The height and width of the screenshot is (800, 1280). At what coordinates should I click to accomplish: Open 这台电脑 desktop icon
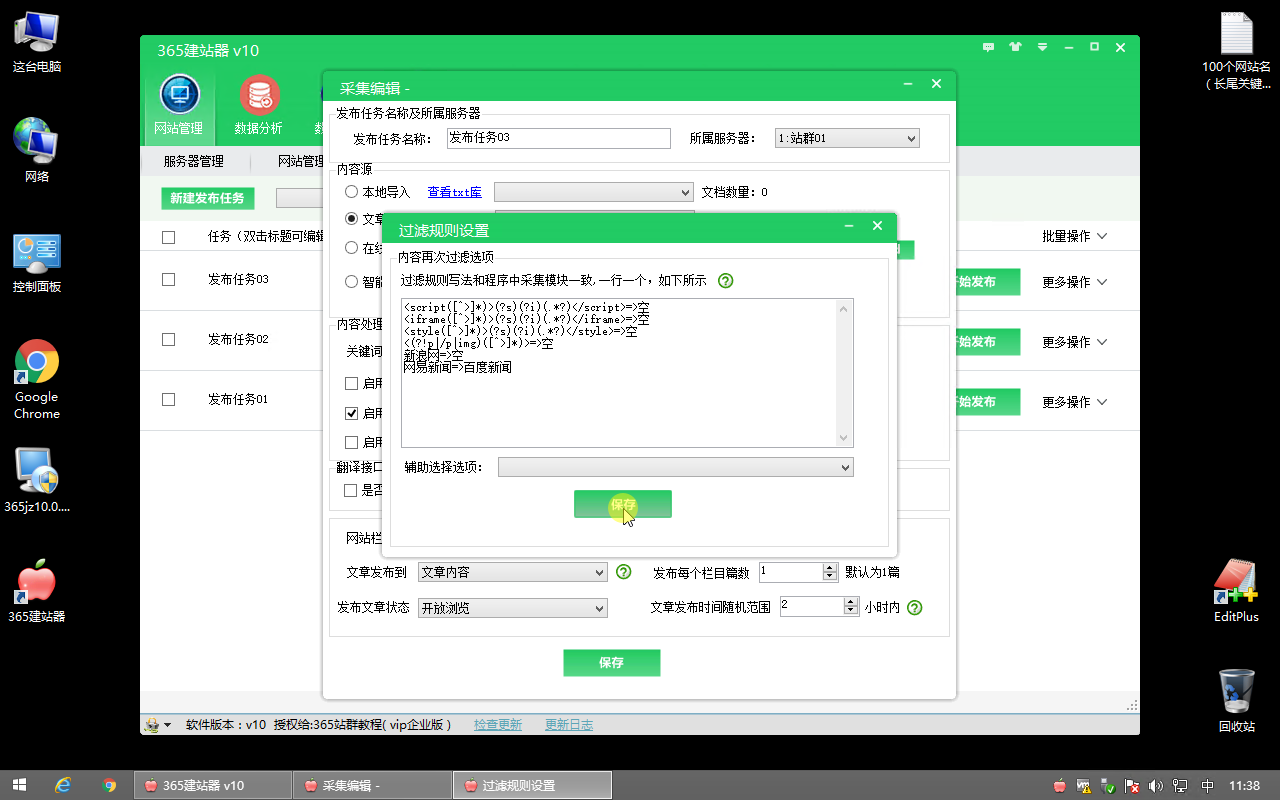coord(37,43)
